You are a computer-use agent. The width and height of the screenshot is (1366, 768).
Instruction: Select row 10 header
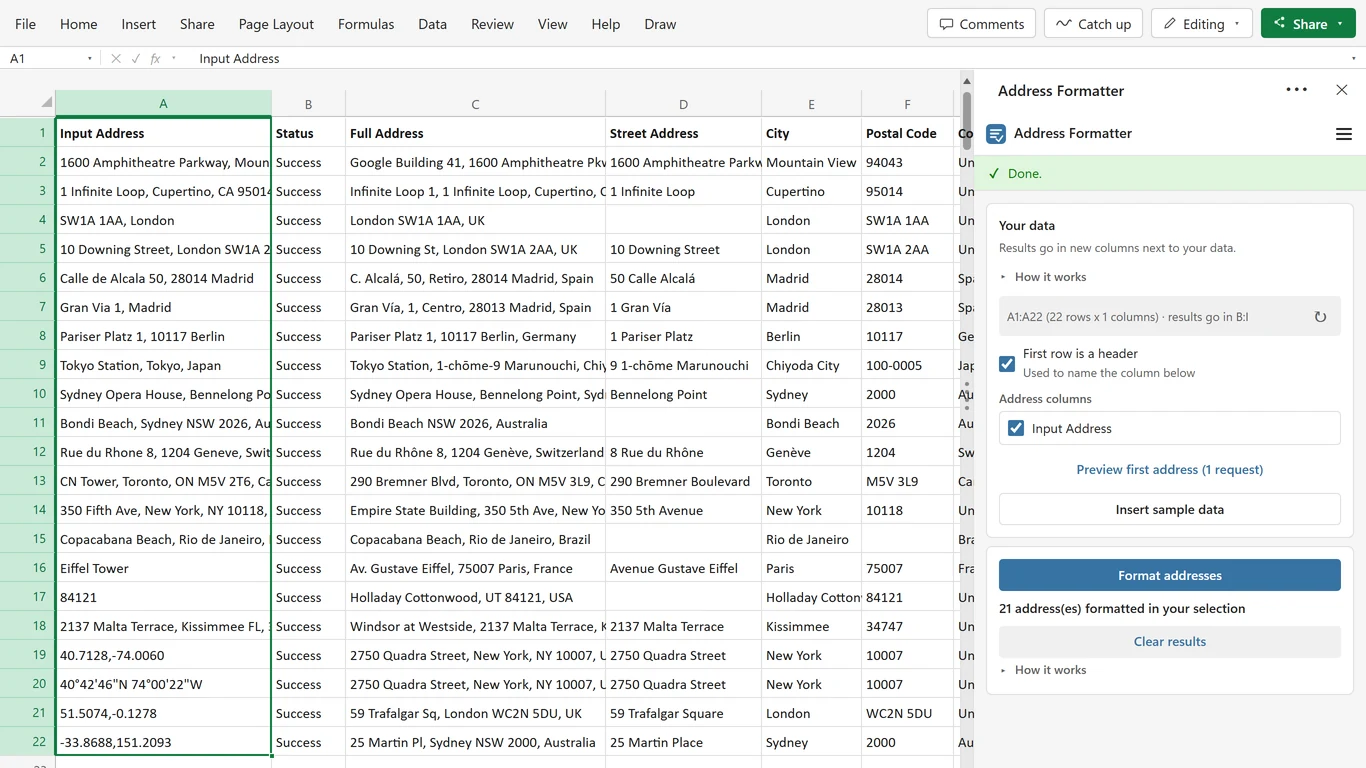pos(27,394)
